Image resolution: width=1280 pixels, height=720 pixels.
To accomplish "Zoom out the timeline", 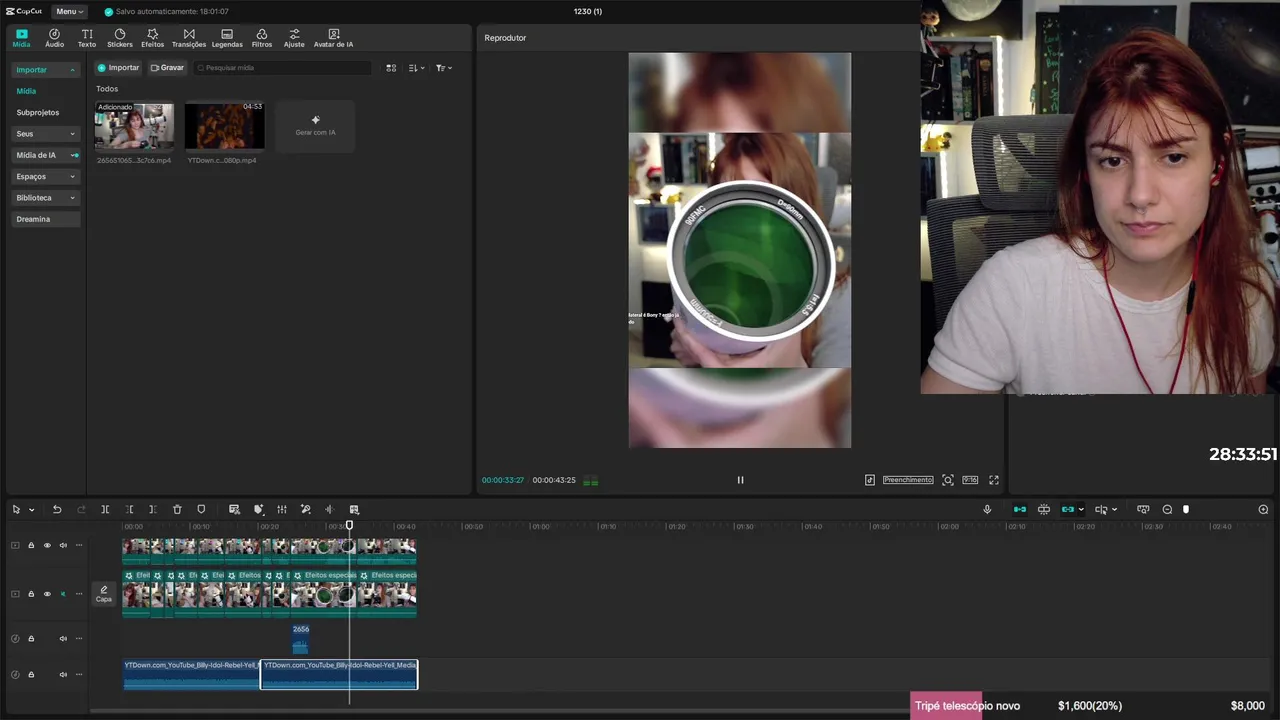I will click(1167, 510).
